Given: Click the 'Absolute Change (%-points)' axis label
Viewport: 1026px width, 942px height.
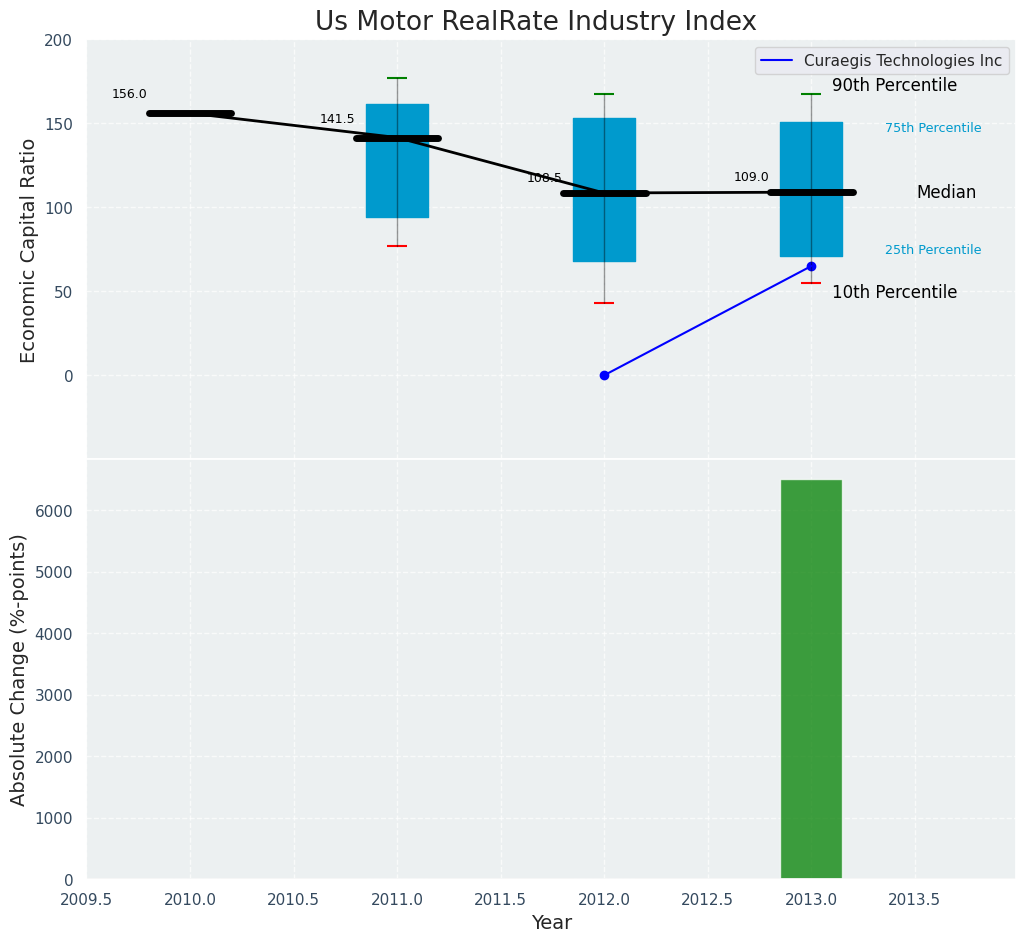Looking at the screenshot, I should point(18,671).
